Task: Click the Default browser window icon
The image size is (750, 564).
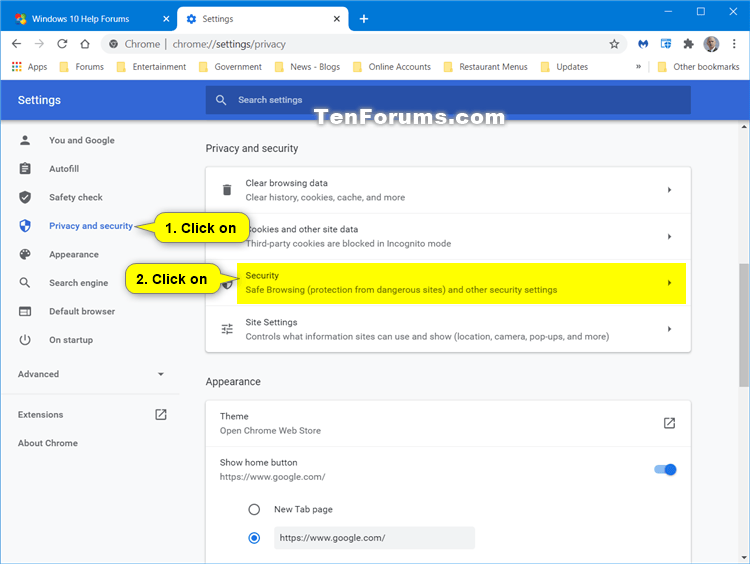Action: (25, 311)
